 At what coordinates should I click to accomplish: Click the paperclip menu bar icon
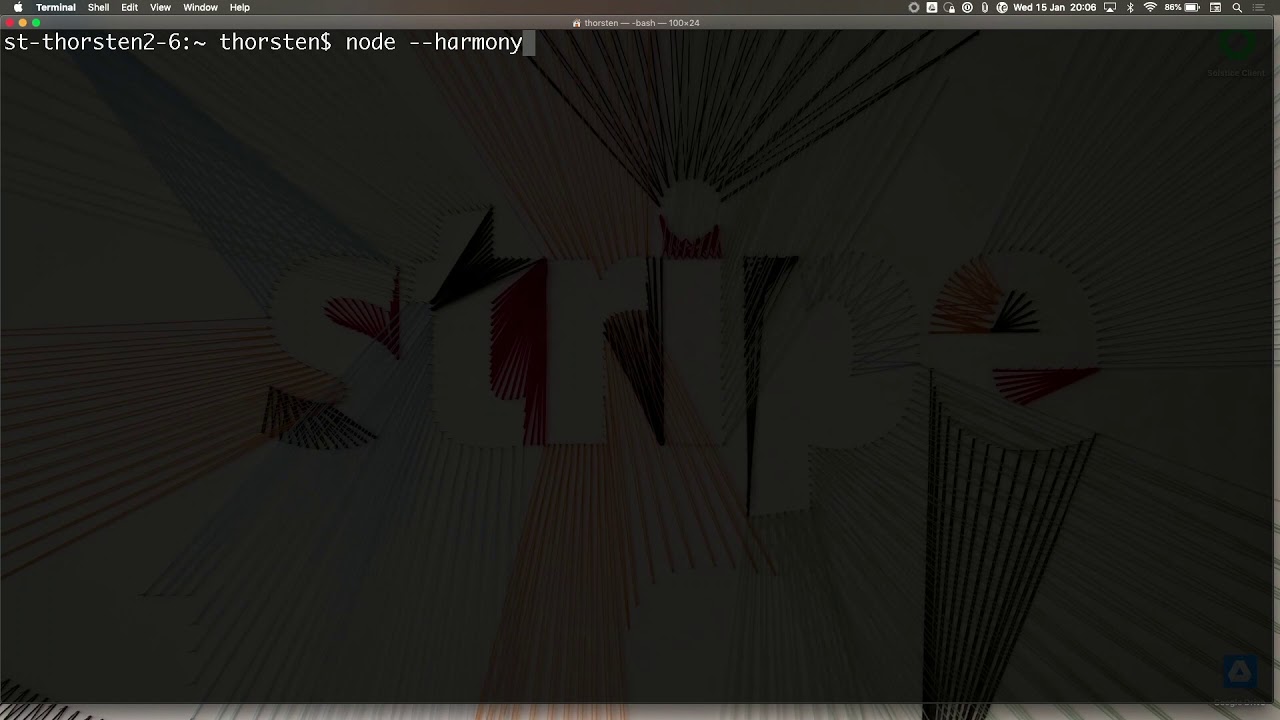point(985,7)
